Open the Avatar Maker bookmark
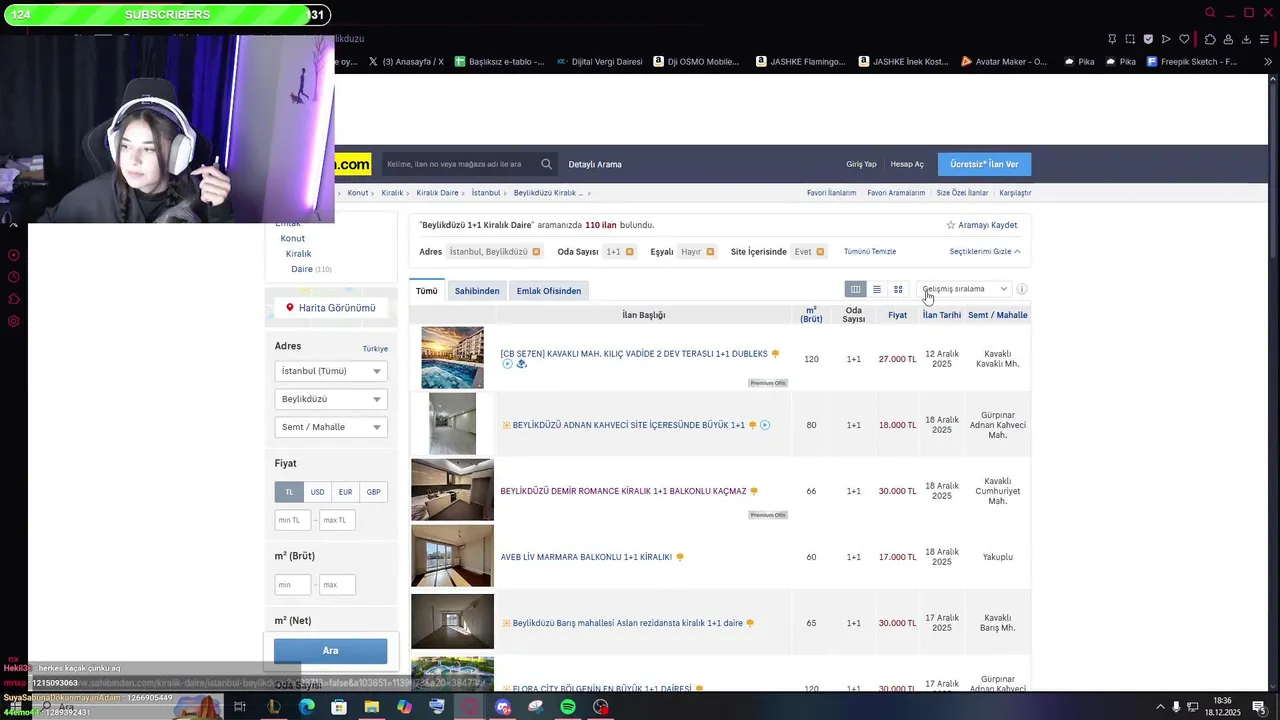Image resolution: width=1280 pixels, height=720 pixels. click(x=1004, y=61)
